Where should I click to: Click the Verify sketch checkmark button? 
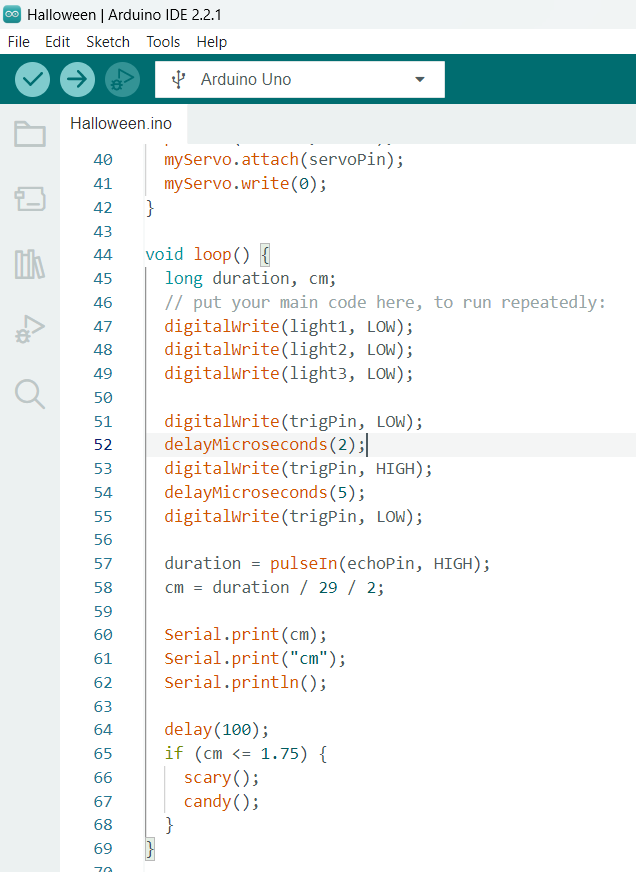point(32,80)
